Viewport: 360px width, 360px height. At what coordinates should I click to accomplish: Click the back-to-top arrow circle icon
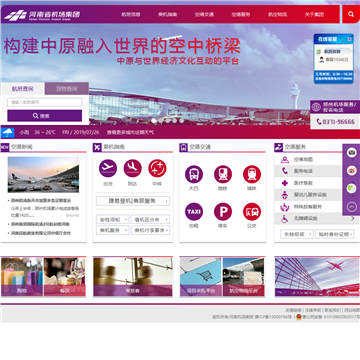point(352,207)
